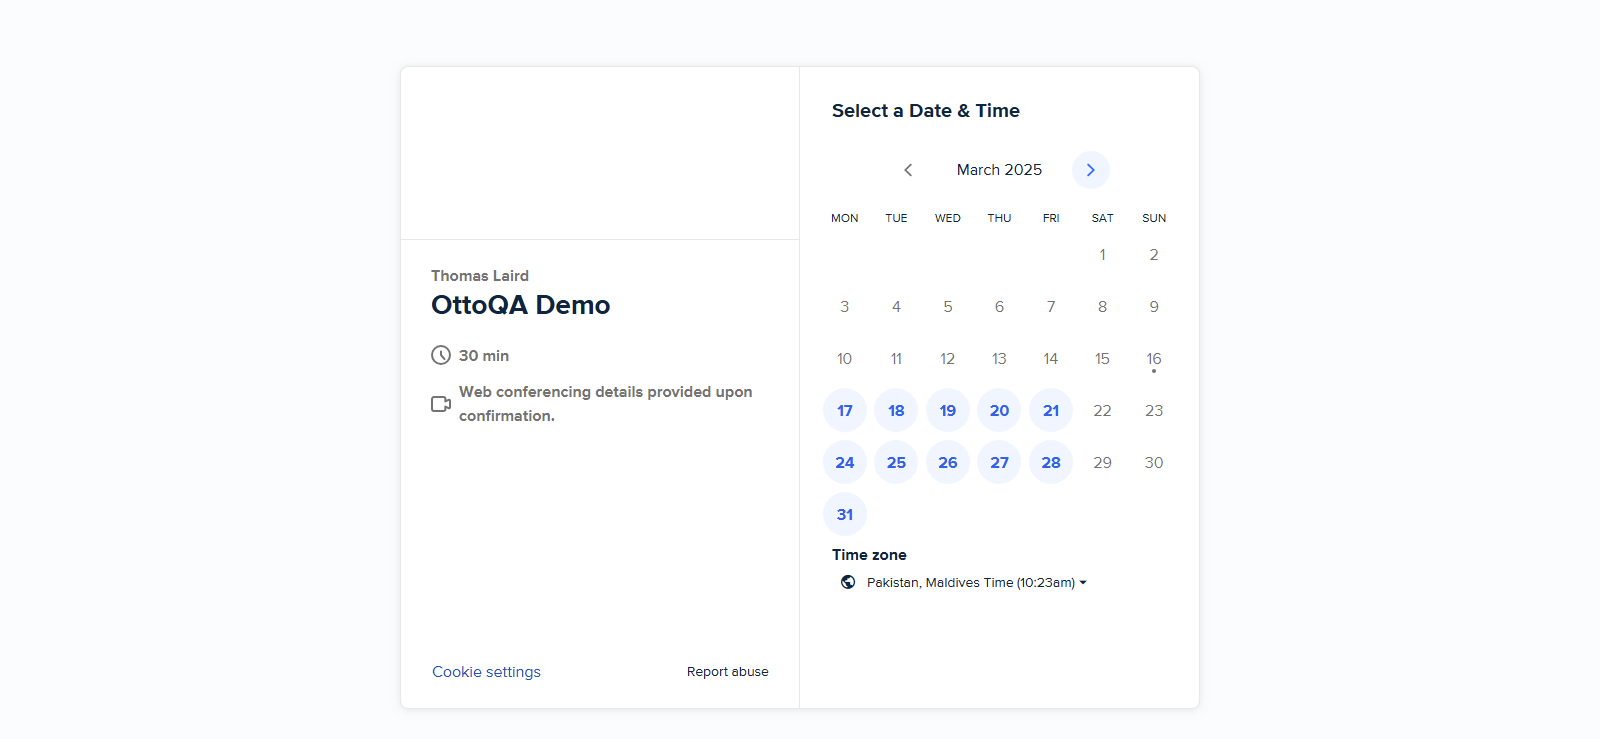Open Cookie settings link
1600x739 pixels.
click(x=486, y=672)
